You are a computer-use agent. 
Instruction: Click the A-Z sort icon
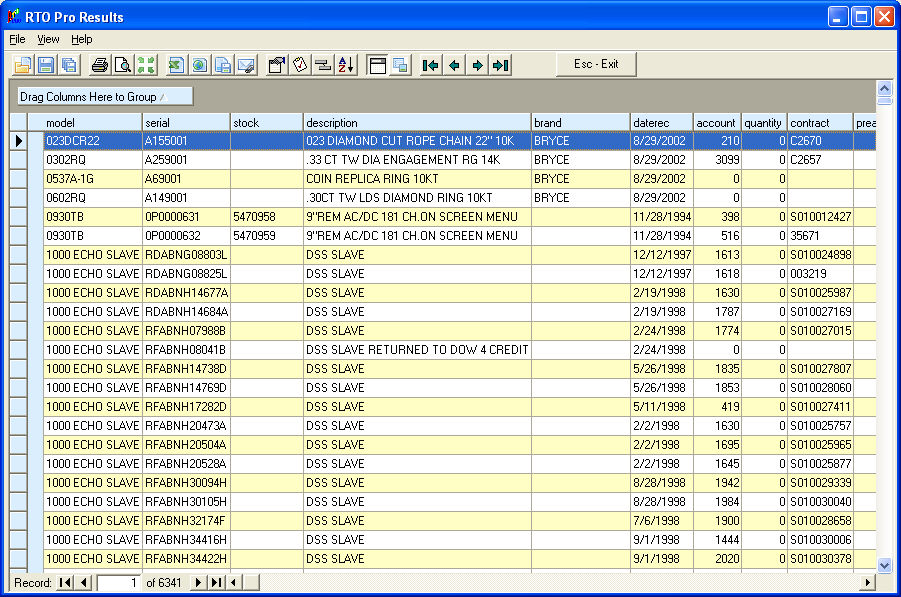point(345,65)
